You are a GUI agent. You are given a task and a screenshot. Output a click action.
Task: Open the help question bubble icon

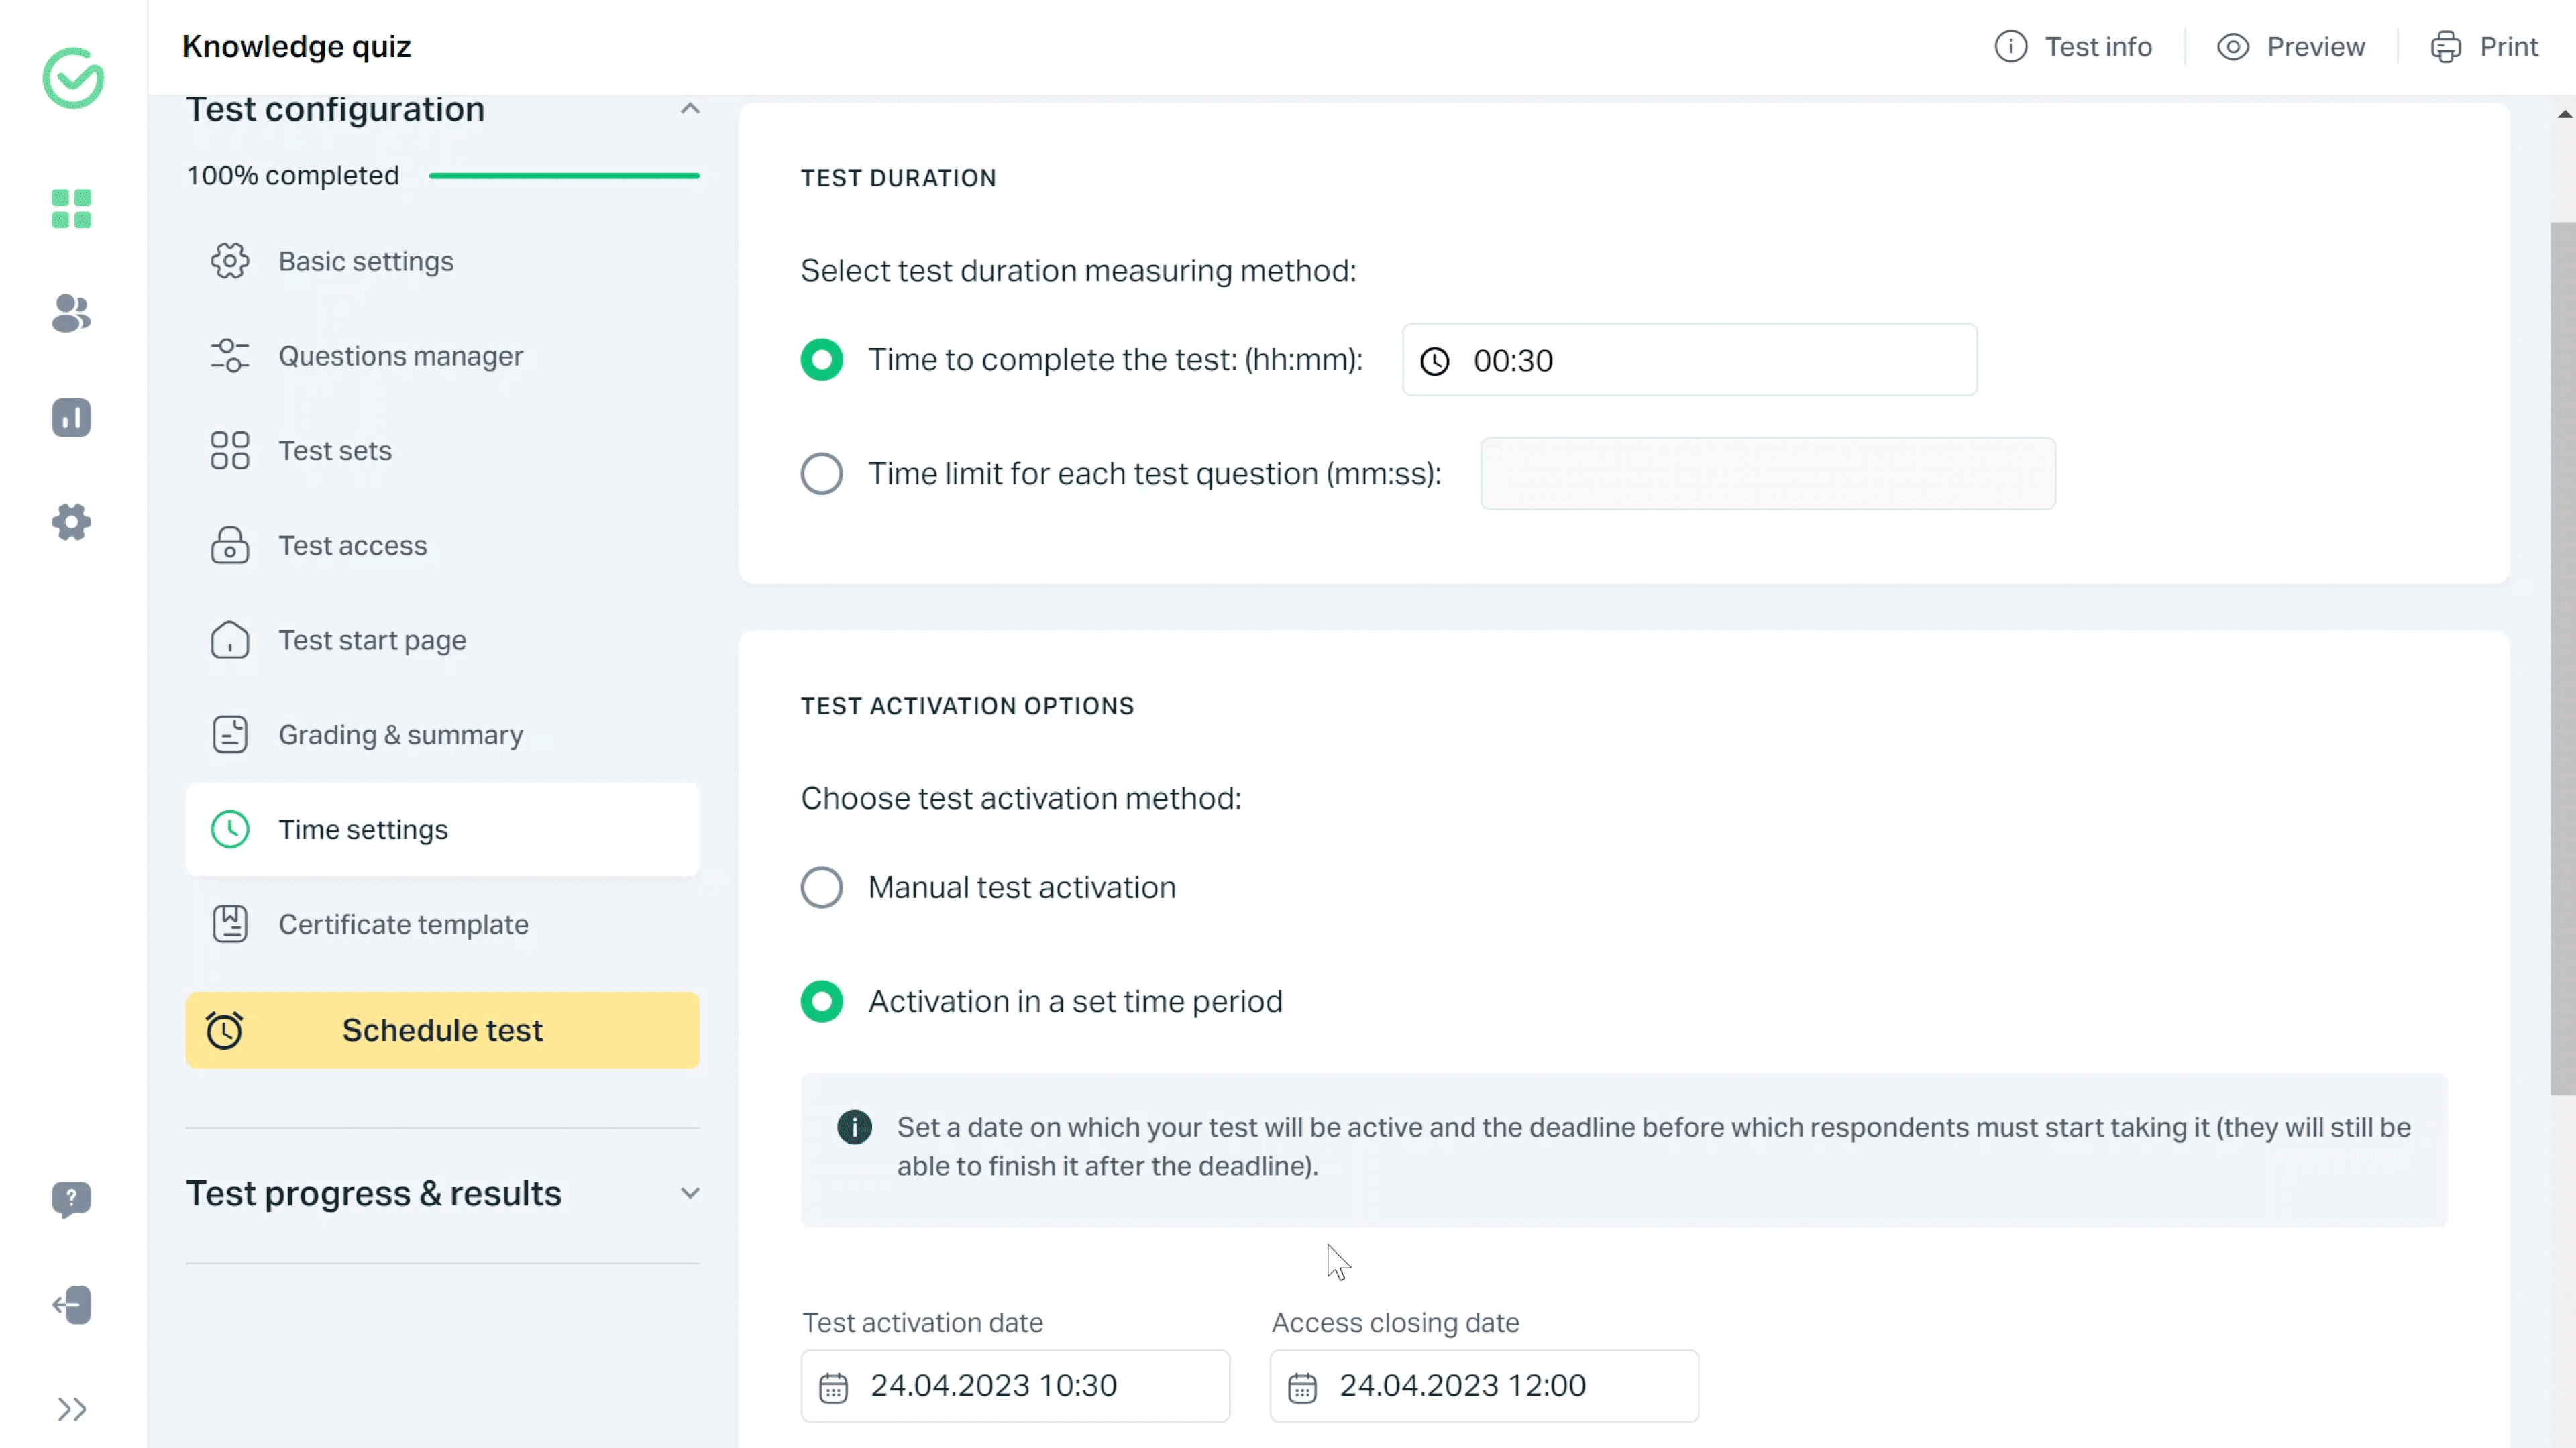pyautogui.click(x=71, y=1198)
